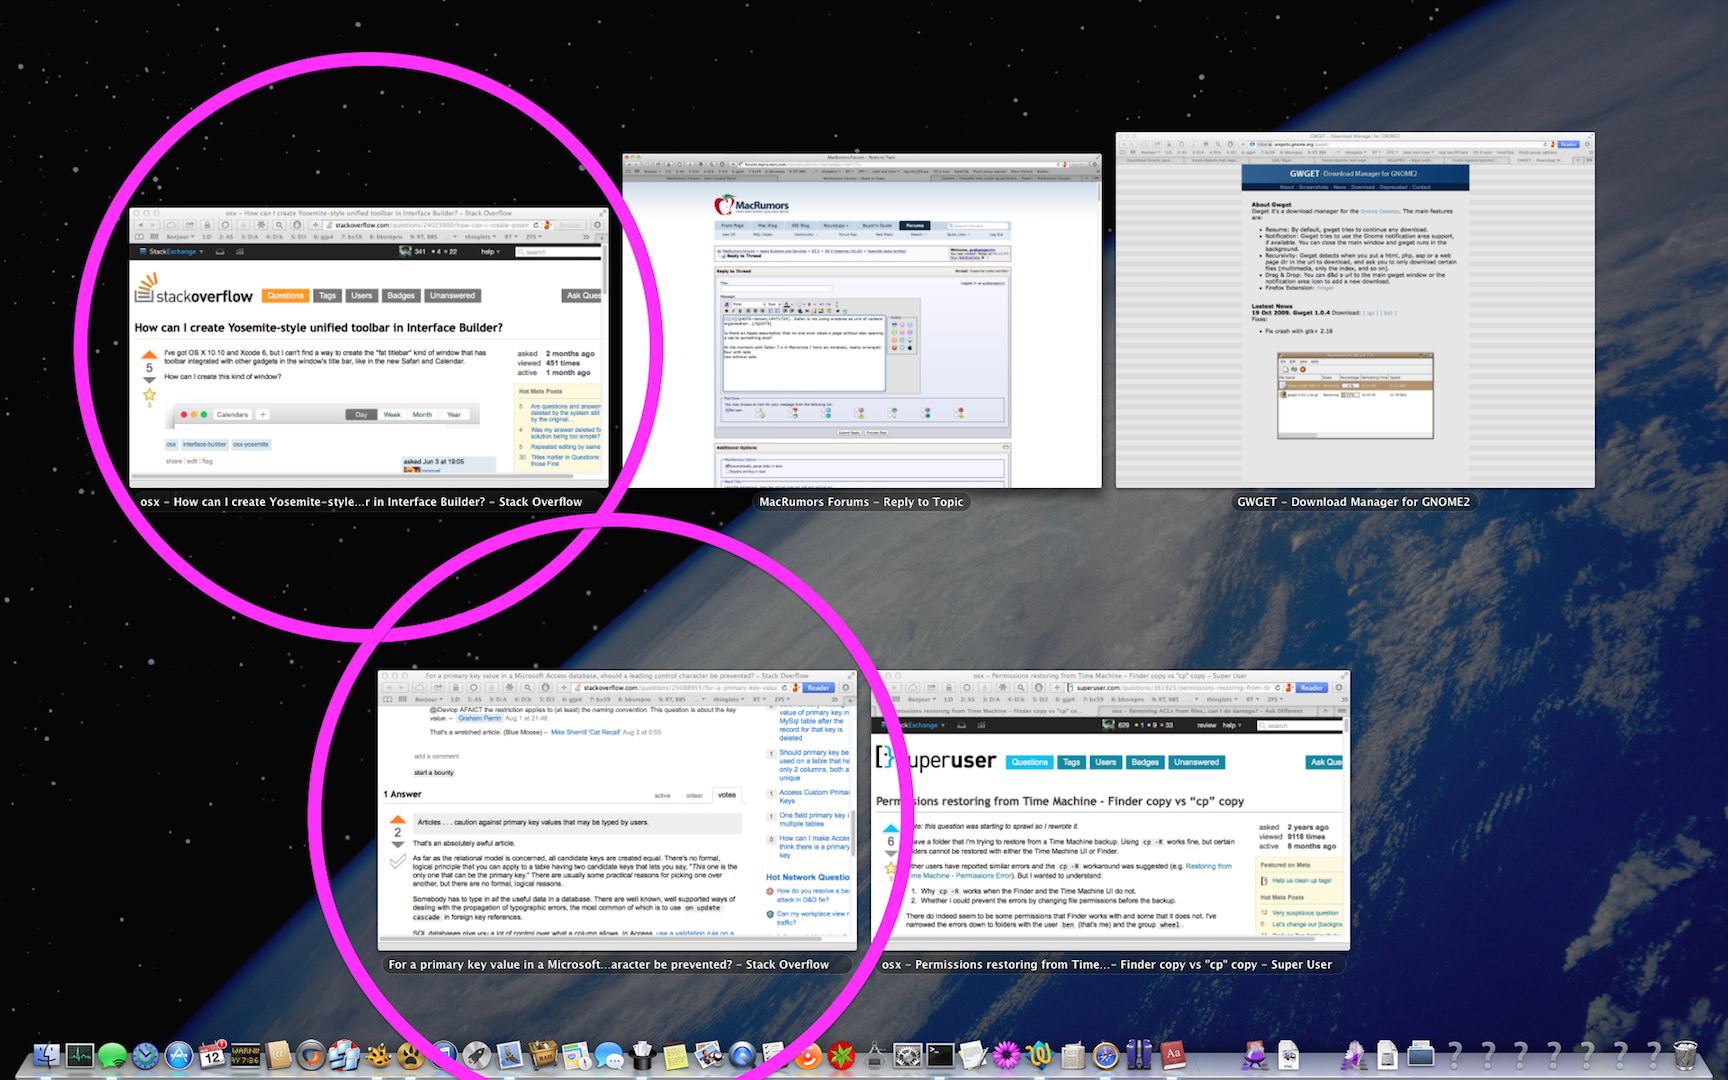Select votes sort tab in primary key window
Screen dimensions: 1728x1080
tap(727, 795)
